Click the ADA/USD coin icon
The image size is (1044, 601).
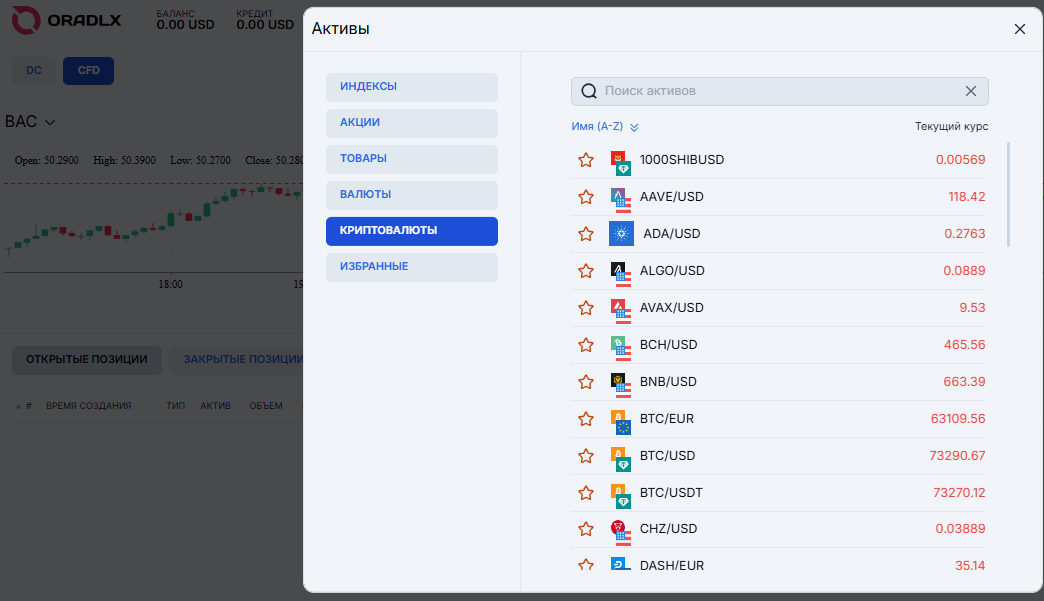(x=621, y=234)
